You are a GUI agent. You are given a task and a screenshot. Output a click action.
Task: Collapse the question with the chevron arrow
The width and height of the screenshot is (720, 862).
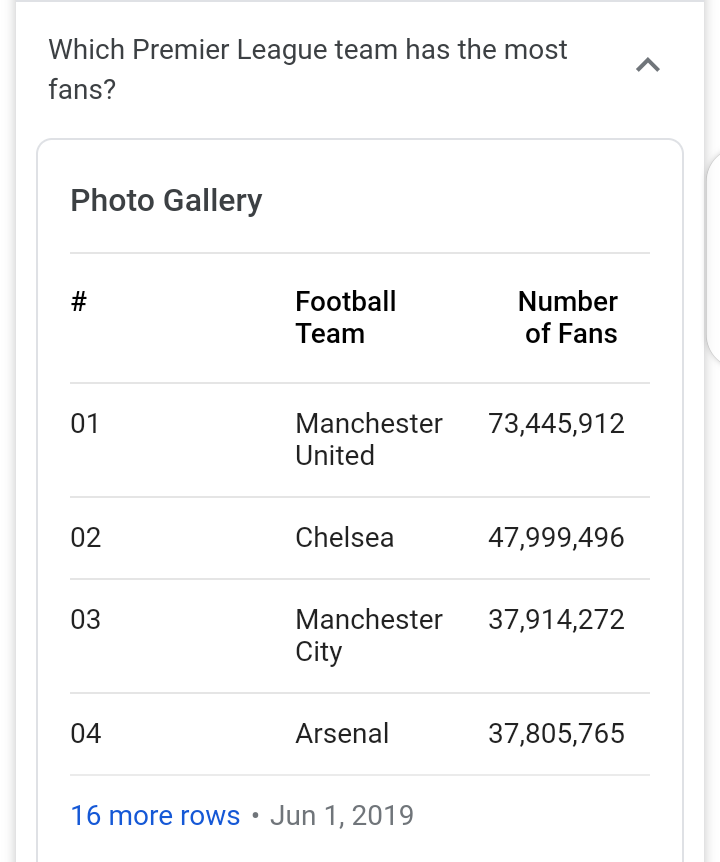[x=648, y=66]
